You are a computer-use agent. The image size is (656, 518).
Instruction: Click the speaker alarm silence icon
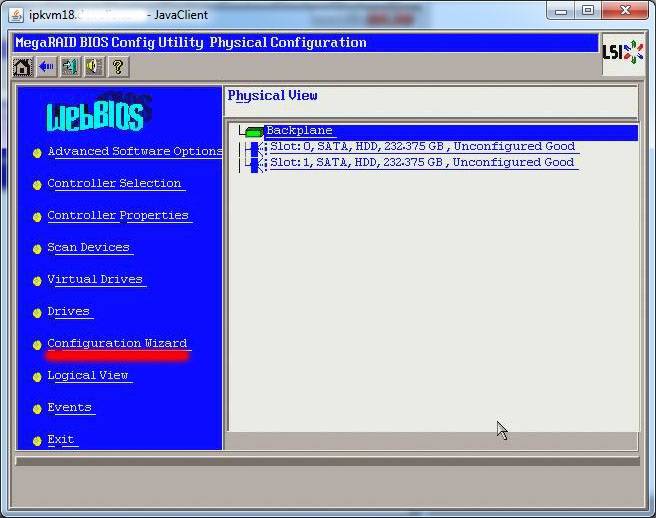point(95,67)
